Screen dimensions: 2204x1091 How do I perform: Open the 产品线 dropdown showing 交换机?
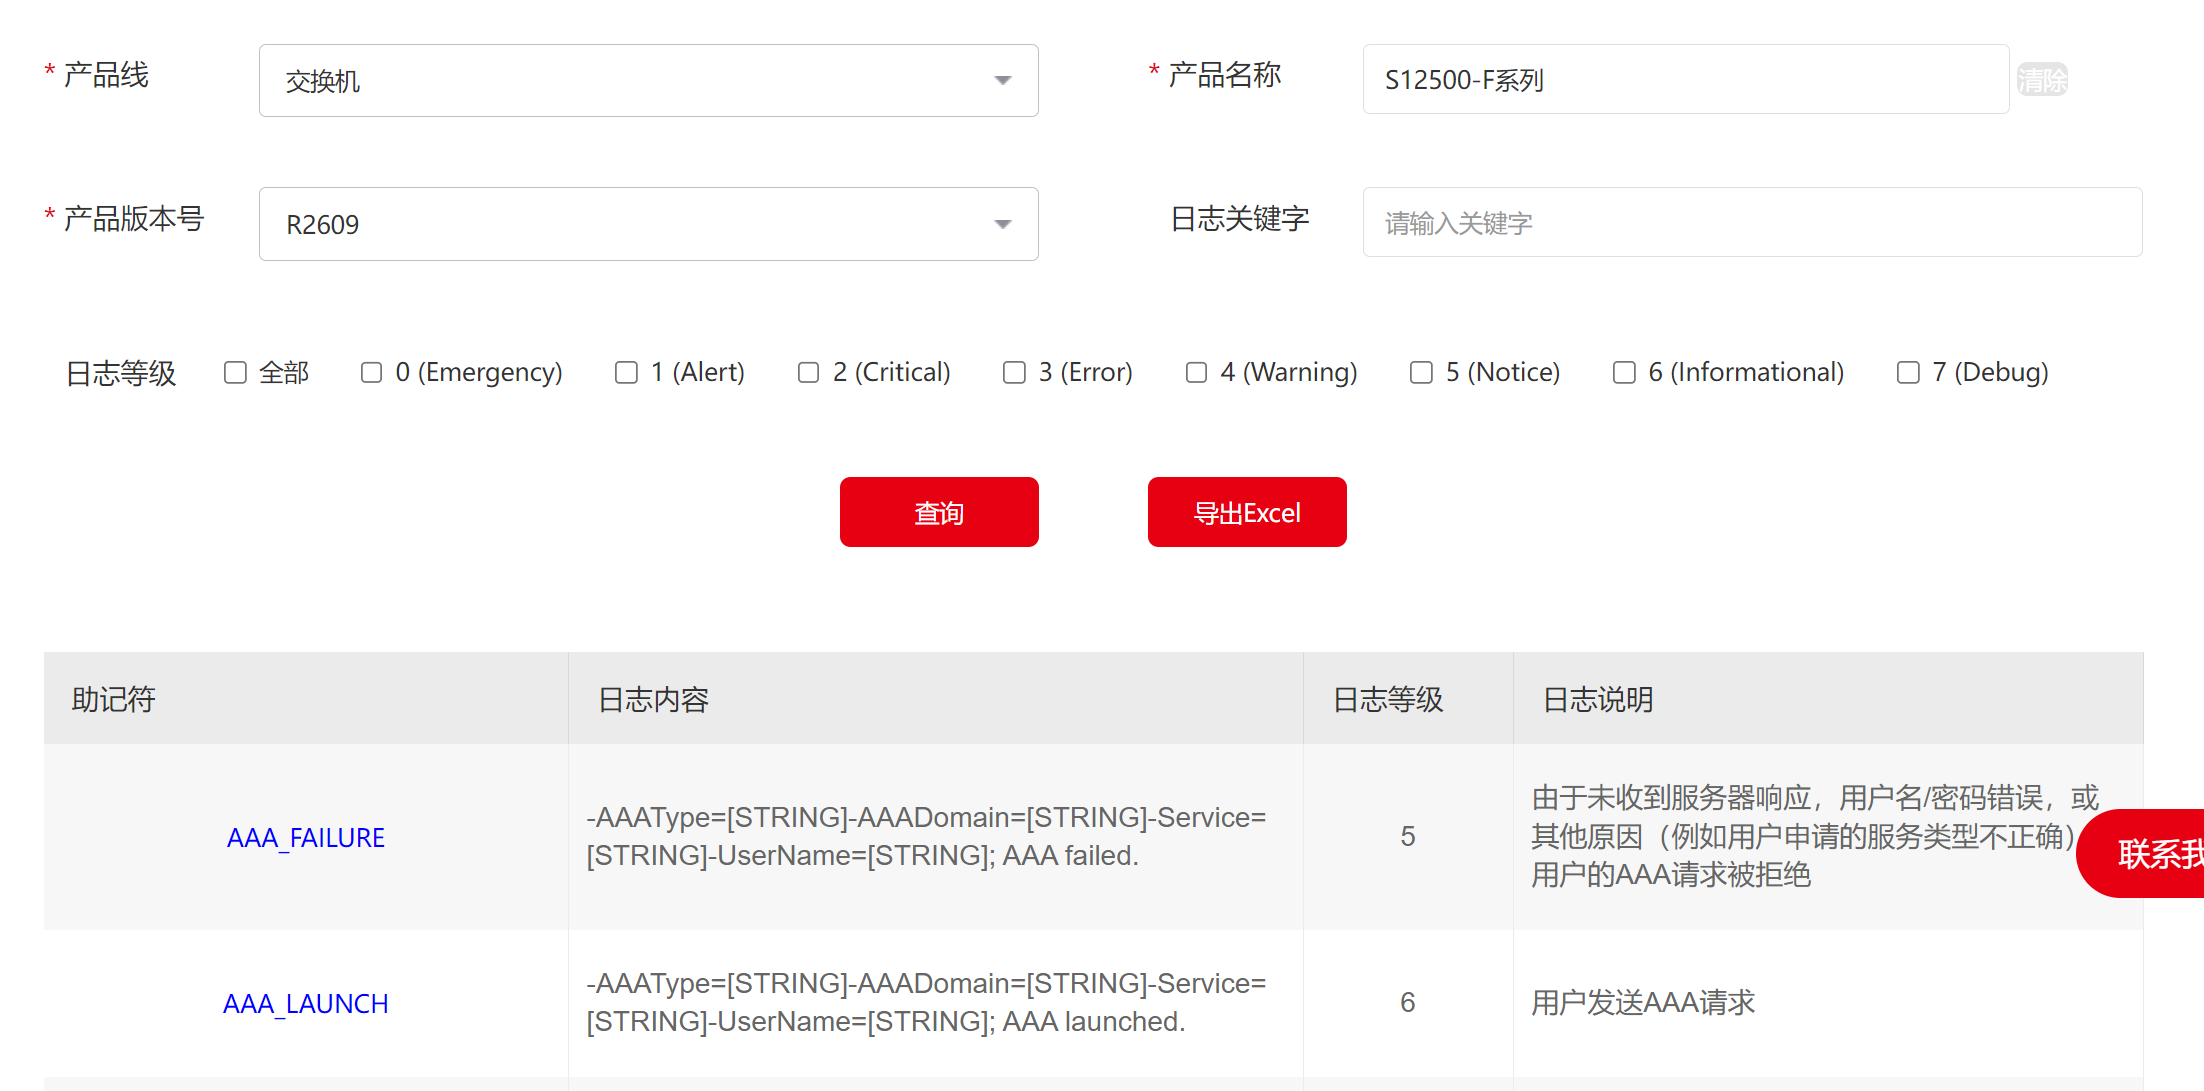(x=648, y=80)
